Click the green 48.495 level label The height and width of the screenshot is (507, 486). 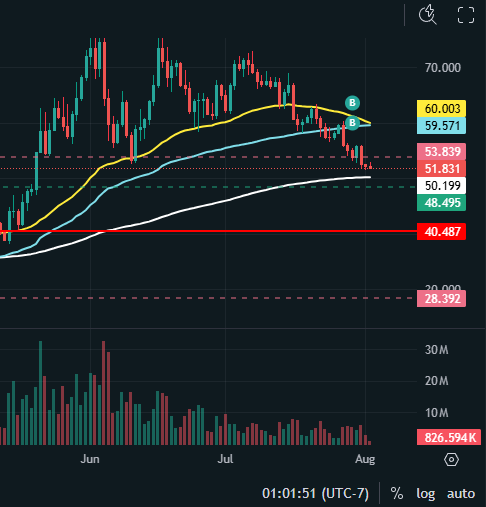pos(441,203)
